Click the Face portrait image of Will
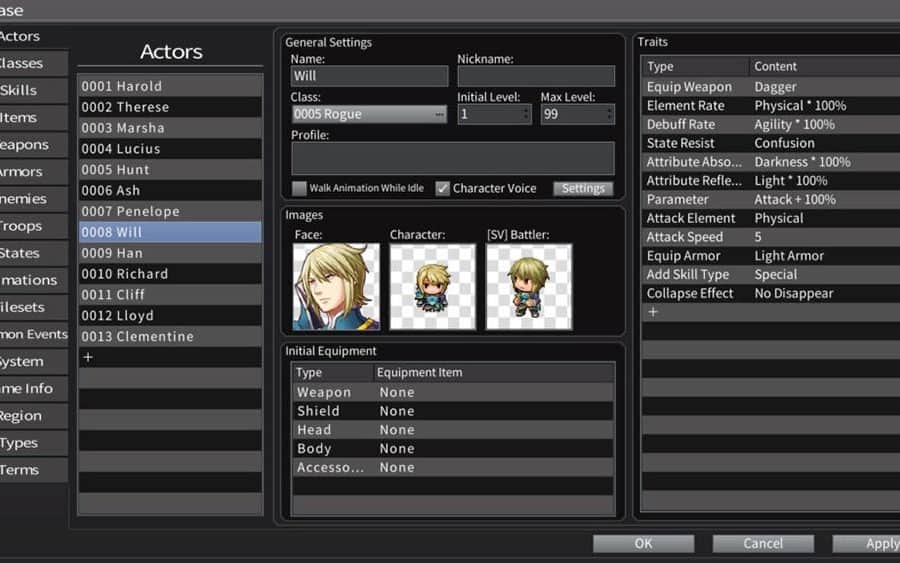Screen dimensions: 900x563 click(x=336, y=287)
